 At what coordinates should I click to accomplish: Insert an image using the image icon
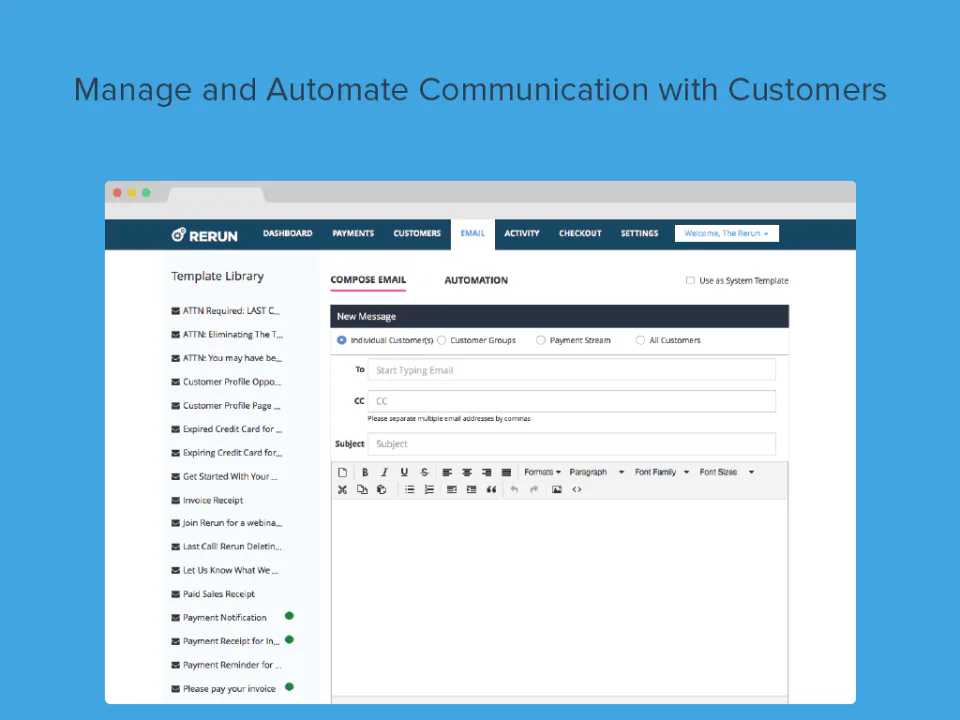pos(557,489)
